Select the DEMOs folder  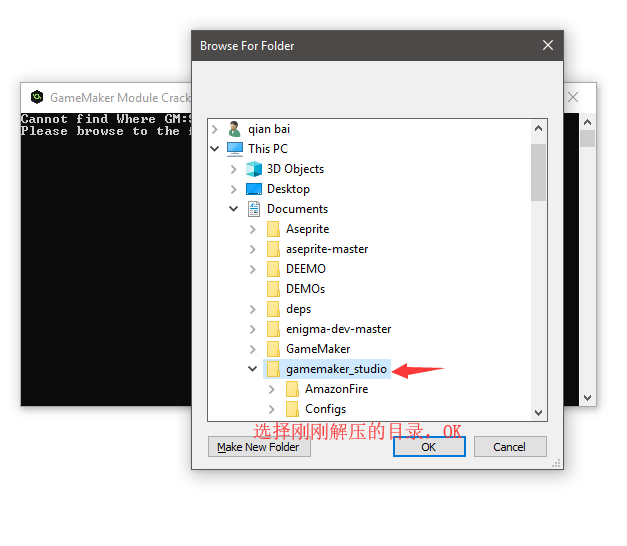[x=306, y=289]
